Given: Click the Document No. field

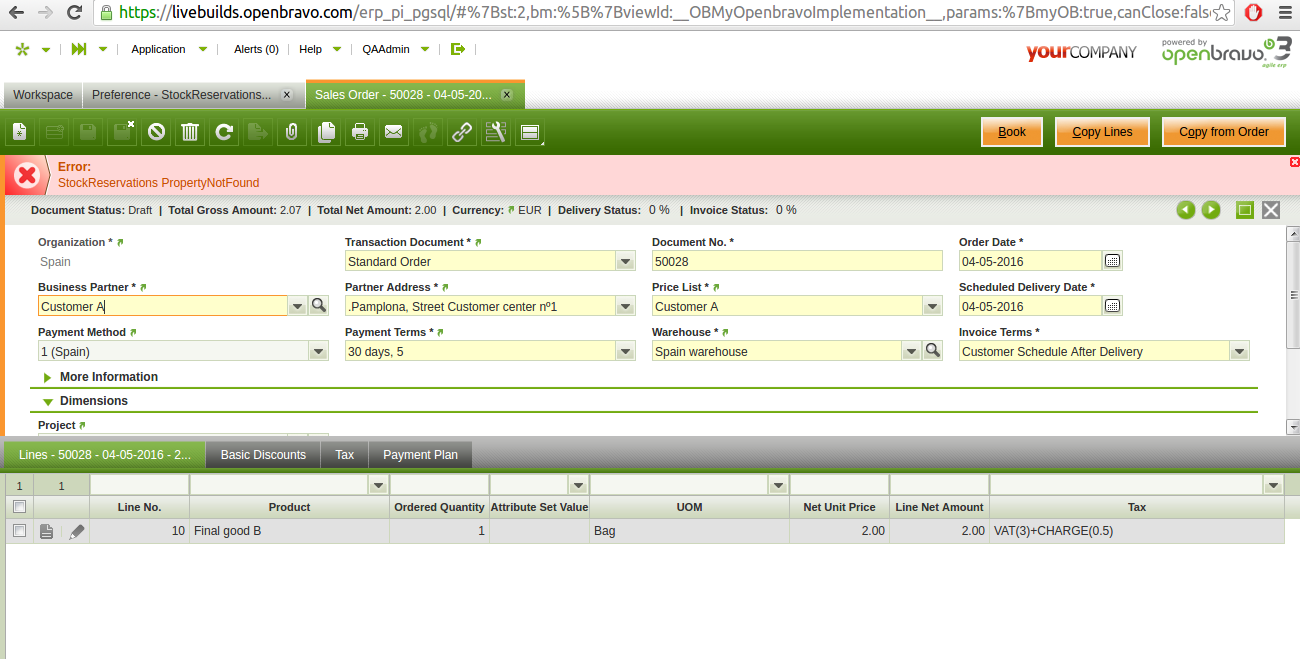Looking at the screenshot, I should click(x=797, y=261).
